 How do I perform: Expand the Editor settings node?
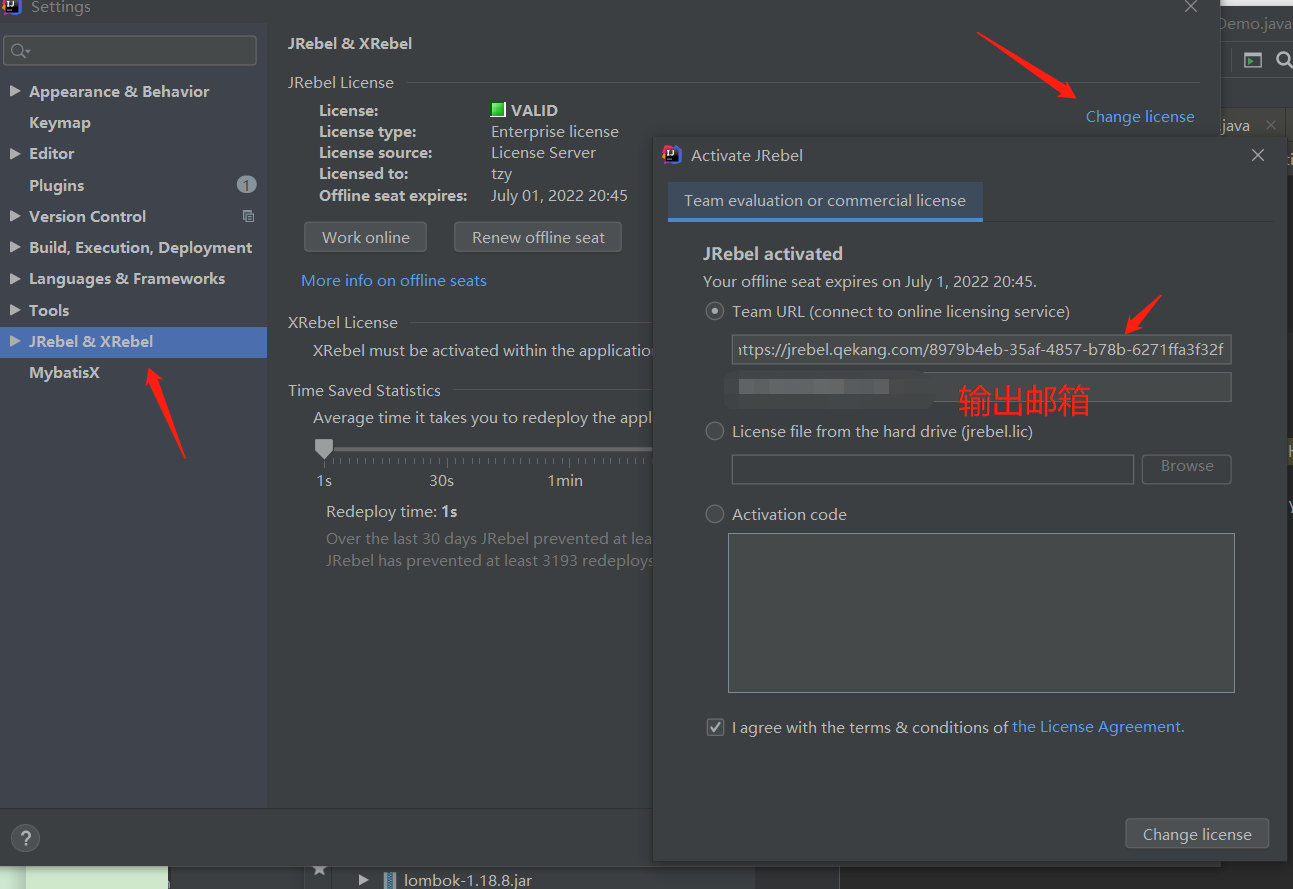point(15,153)
